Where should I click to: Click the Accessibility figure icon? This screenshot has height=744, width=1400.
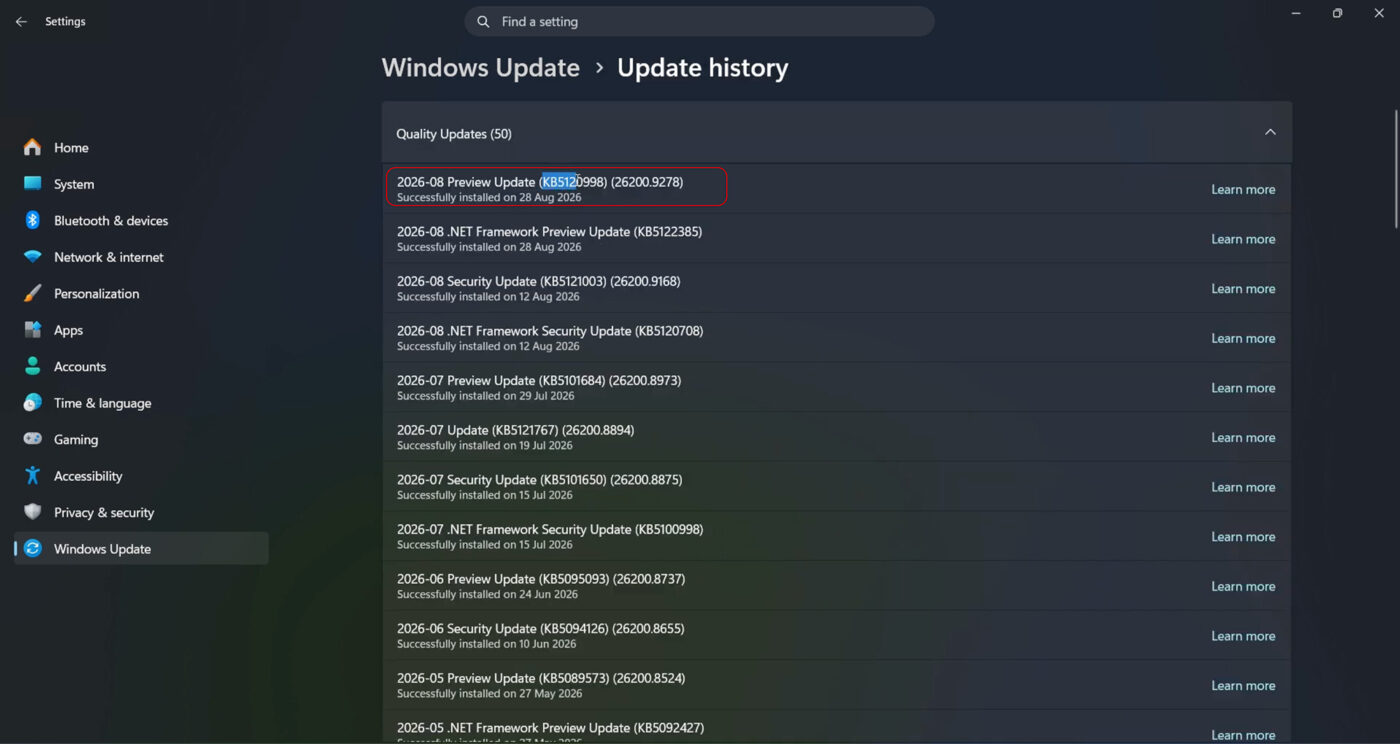point(33,476)
